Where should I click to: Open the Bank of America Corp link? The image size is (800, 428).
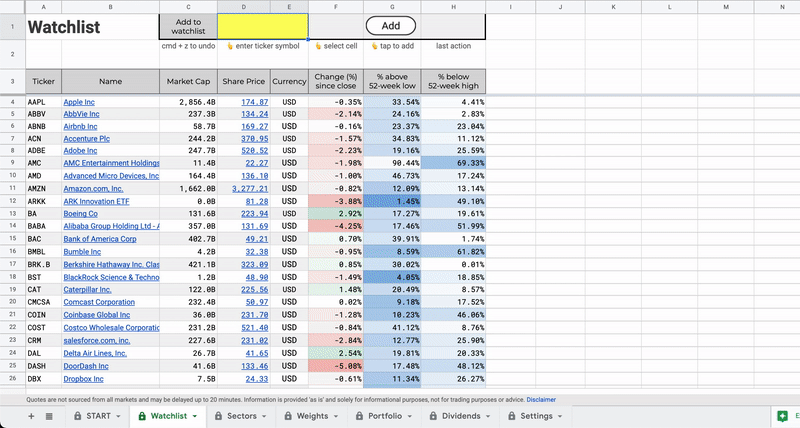100,239
